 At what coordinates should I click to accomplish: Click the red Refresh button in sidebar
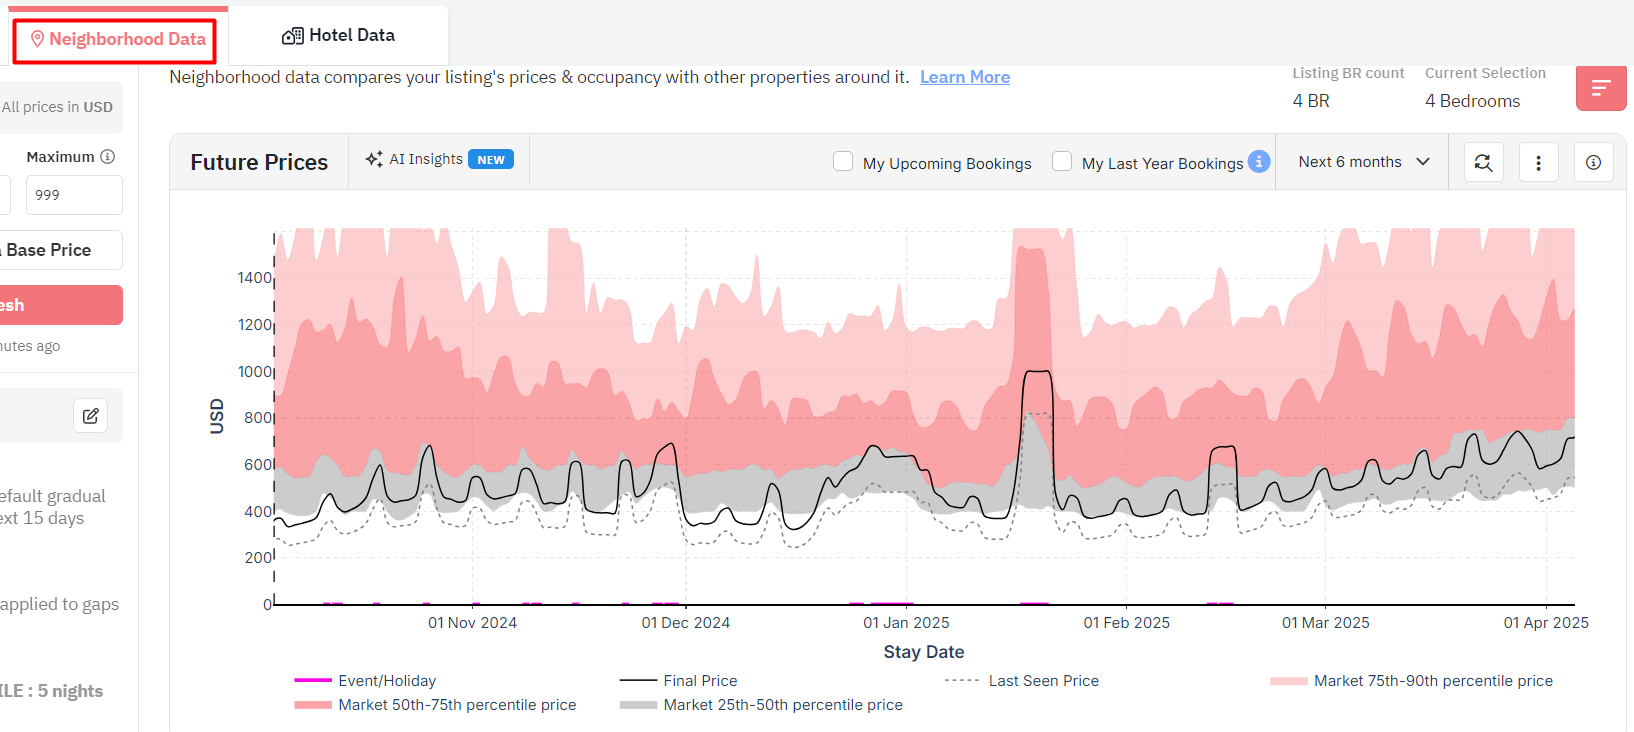tap(60, 305)
